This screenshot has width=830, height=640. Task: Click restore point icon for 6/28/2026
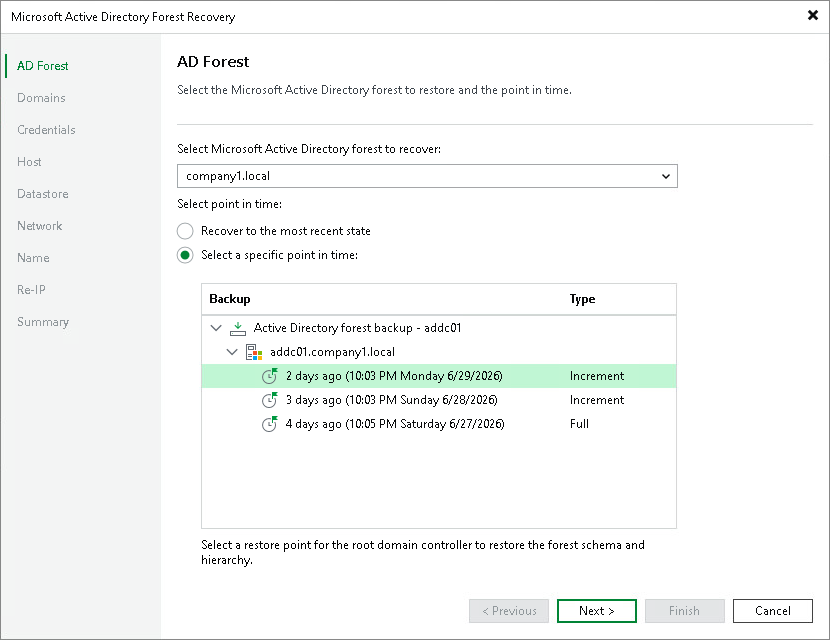(270, 400)
